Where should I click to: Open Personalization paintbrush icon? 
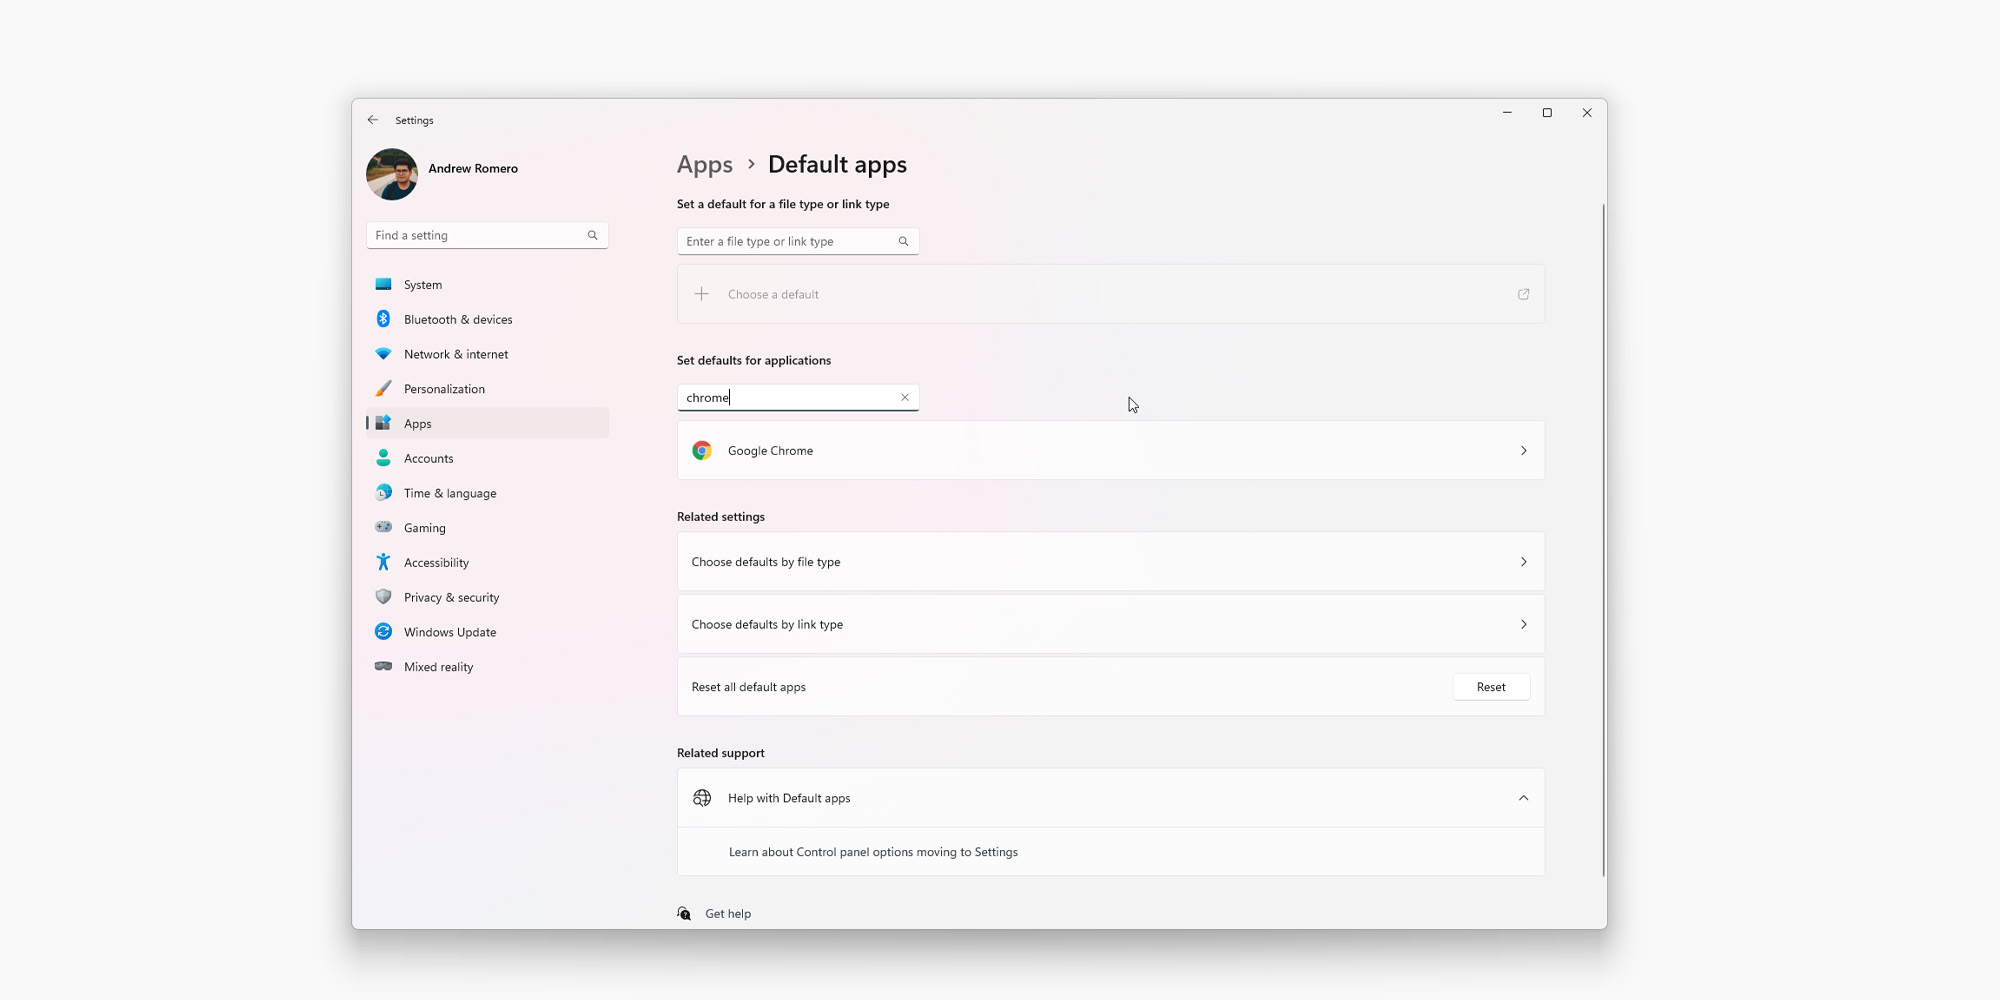[x=383, y=389]
